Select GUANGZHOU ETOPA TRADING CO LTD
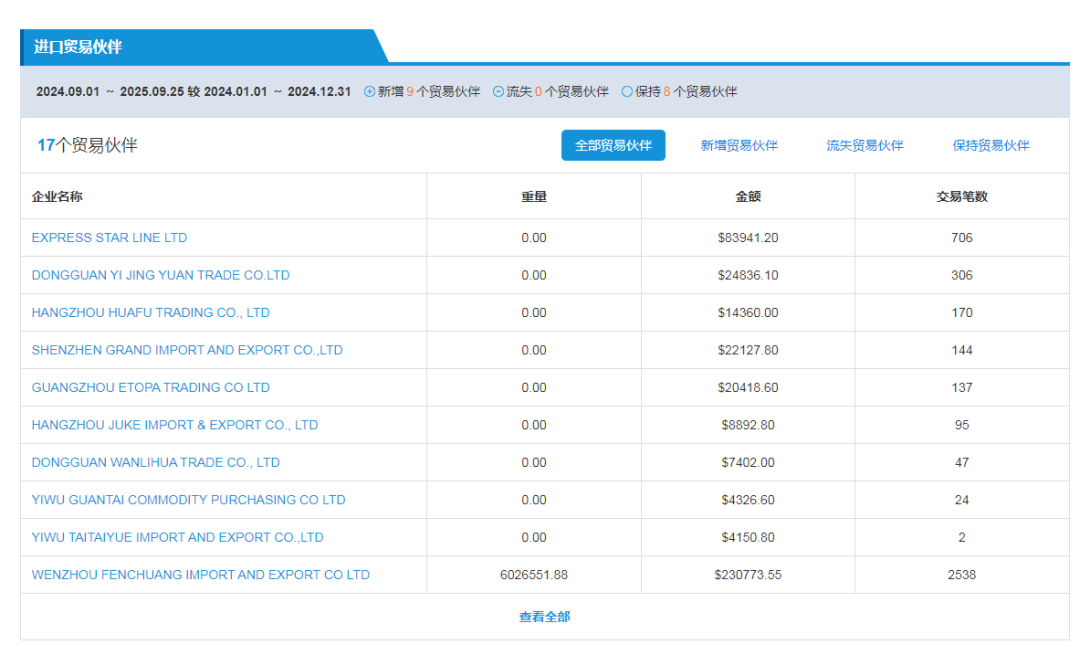Image resolution: width=1080 pixels, height=655 pixels. [x=150, y=388]
